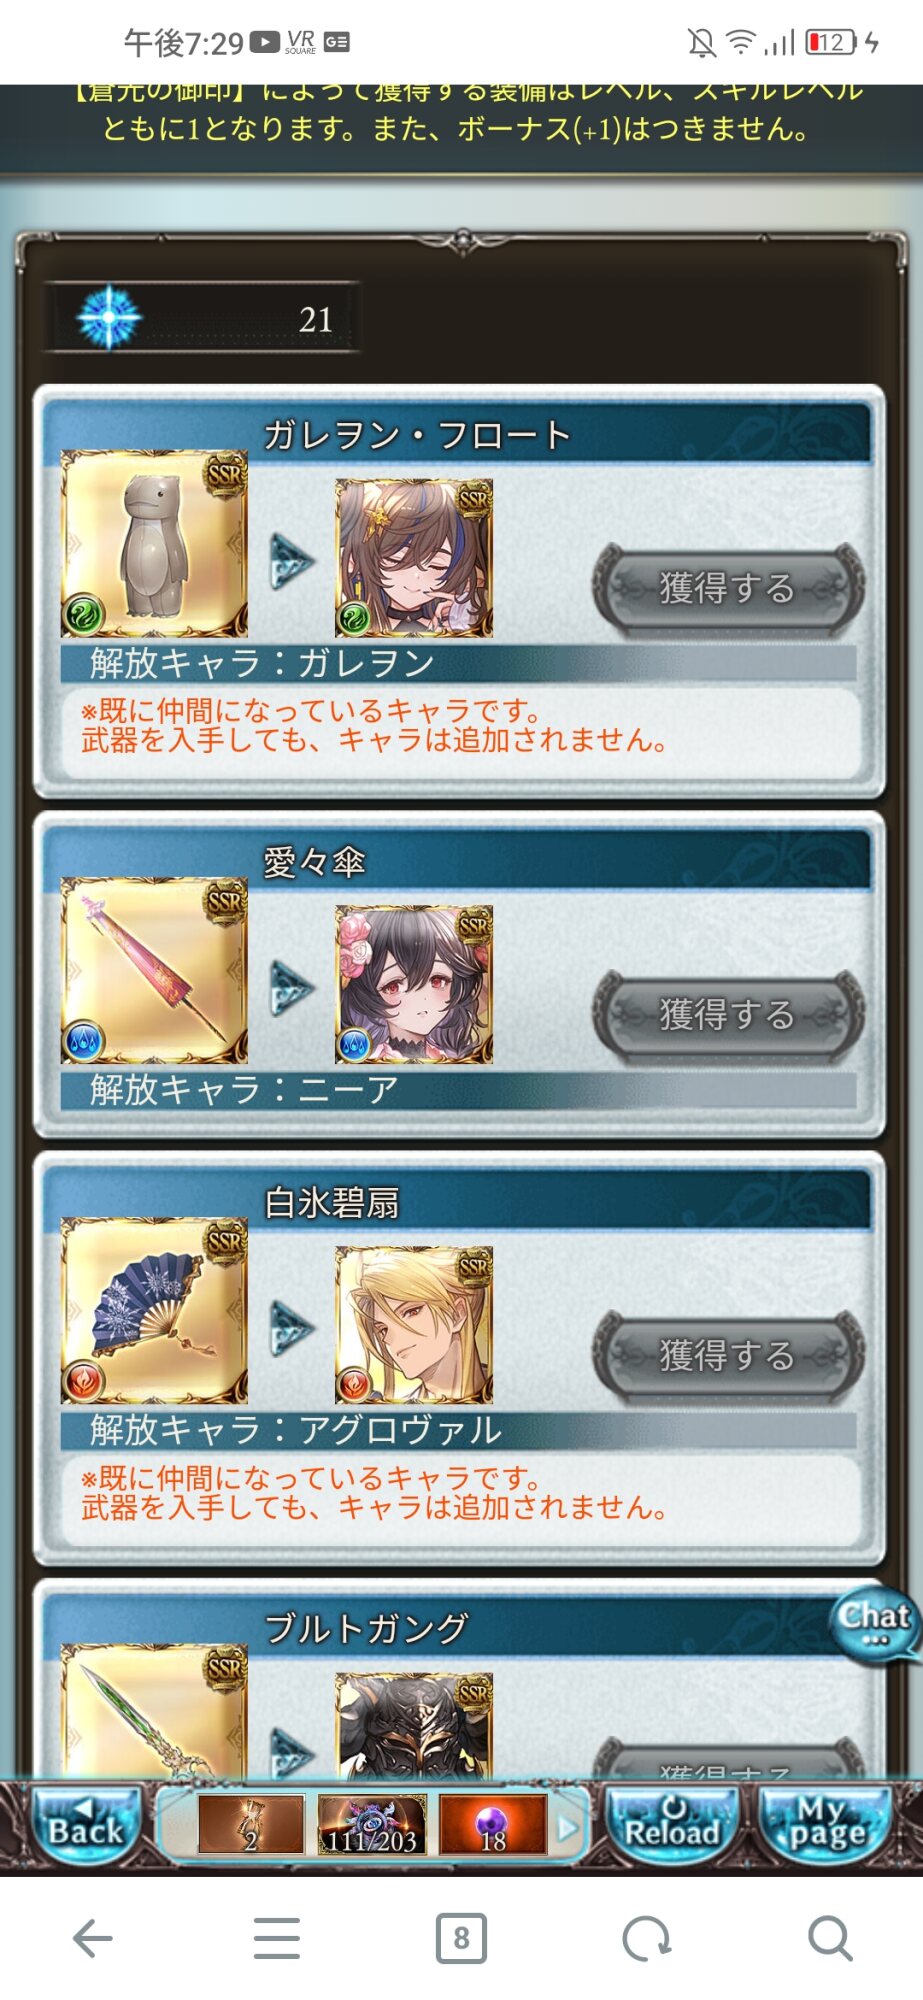Select the ブルトガング sword weapon icon

tap(154, 1712)
